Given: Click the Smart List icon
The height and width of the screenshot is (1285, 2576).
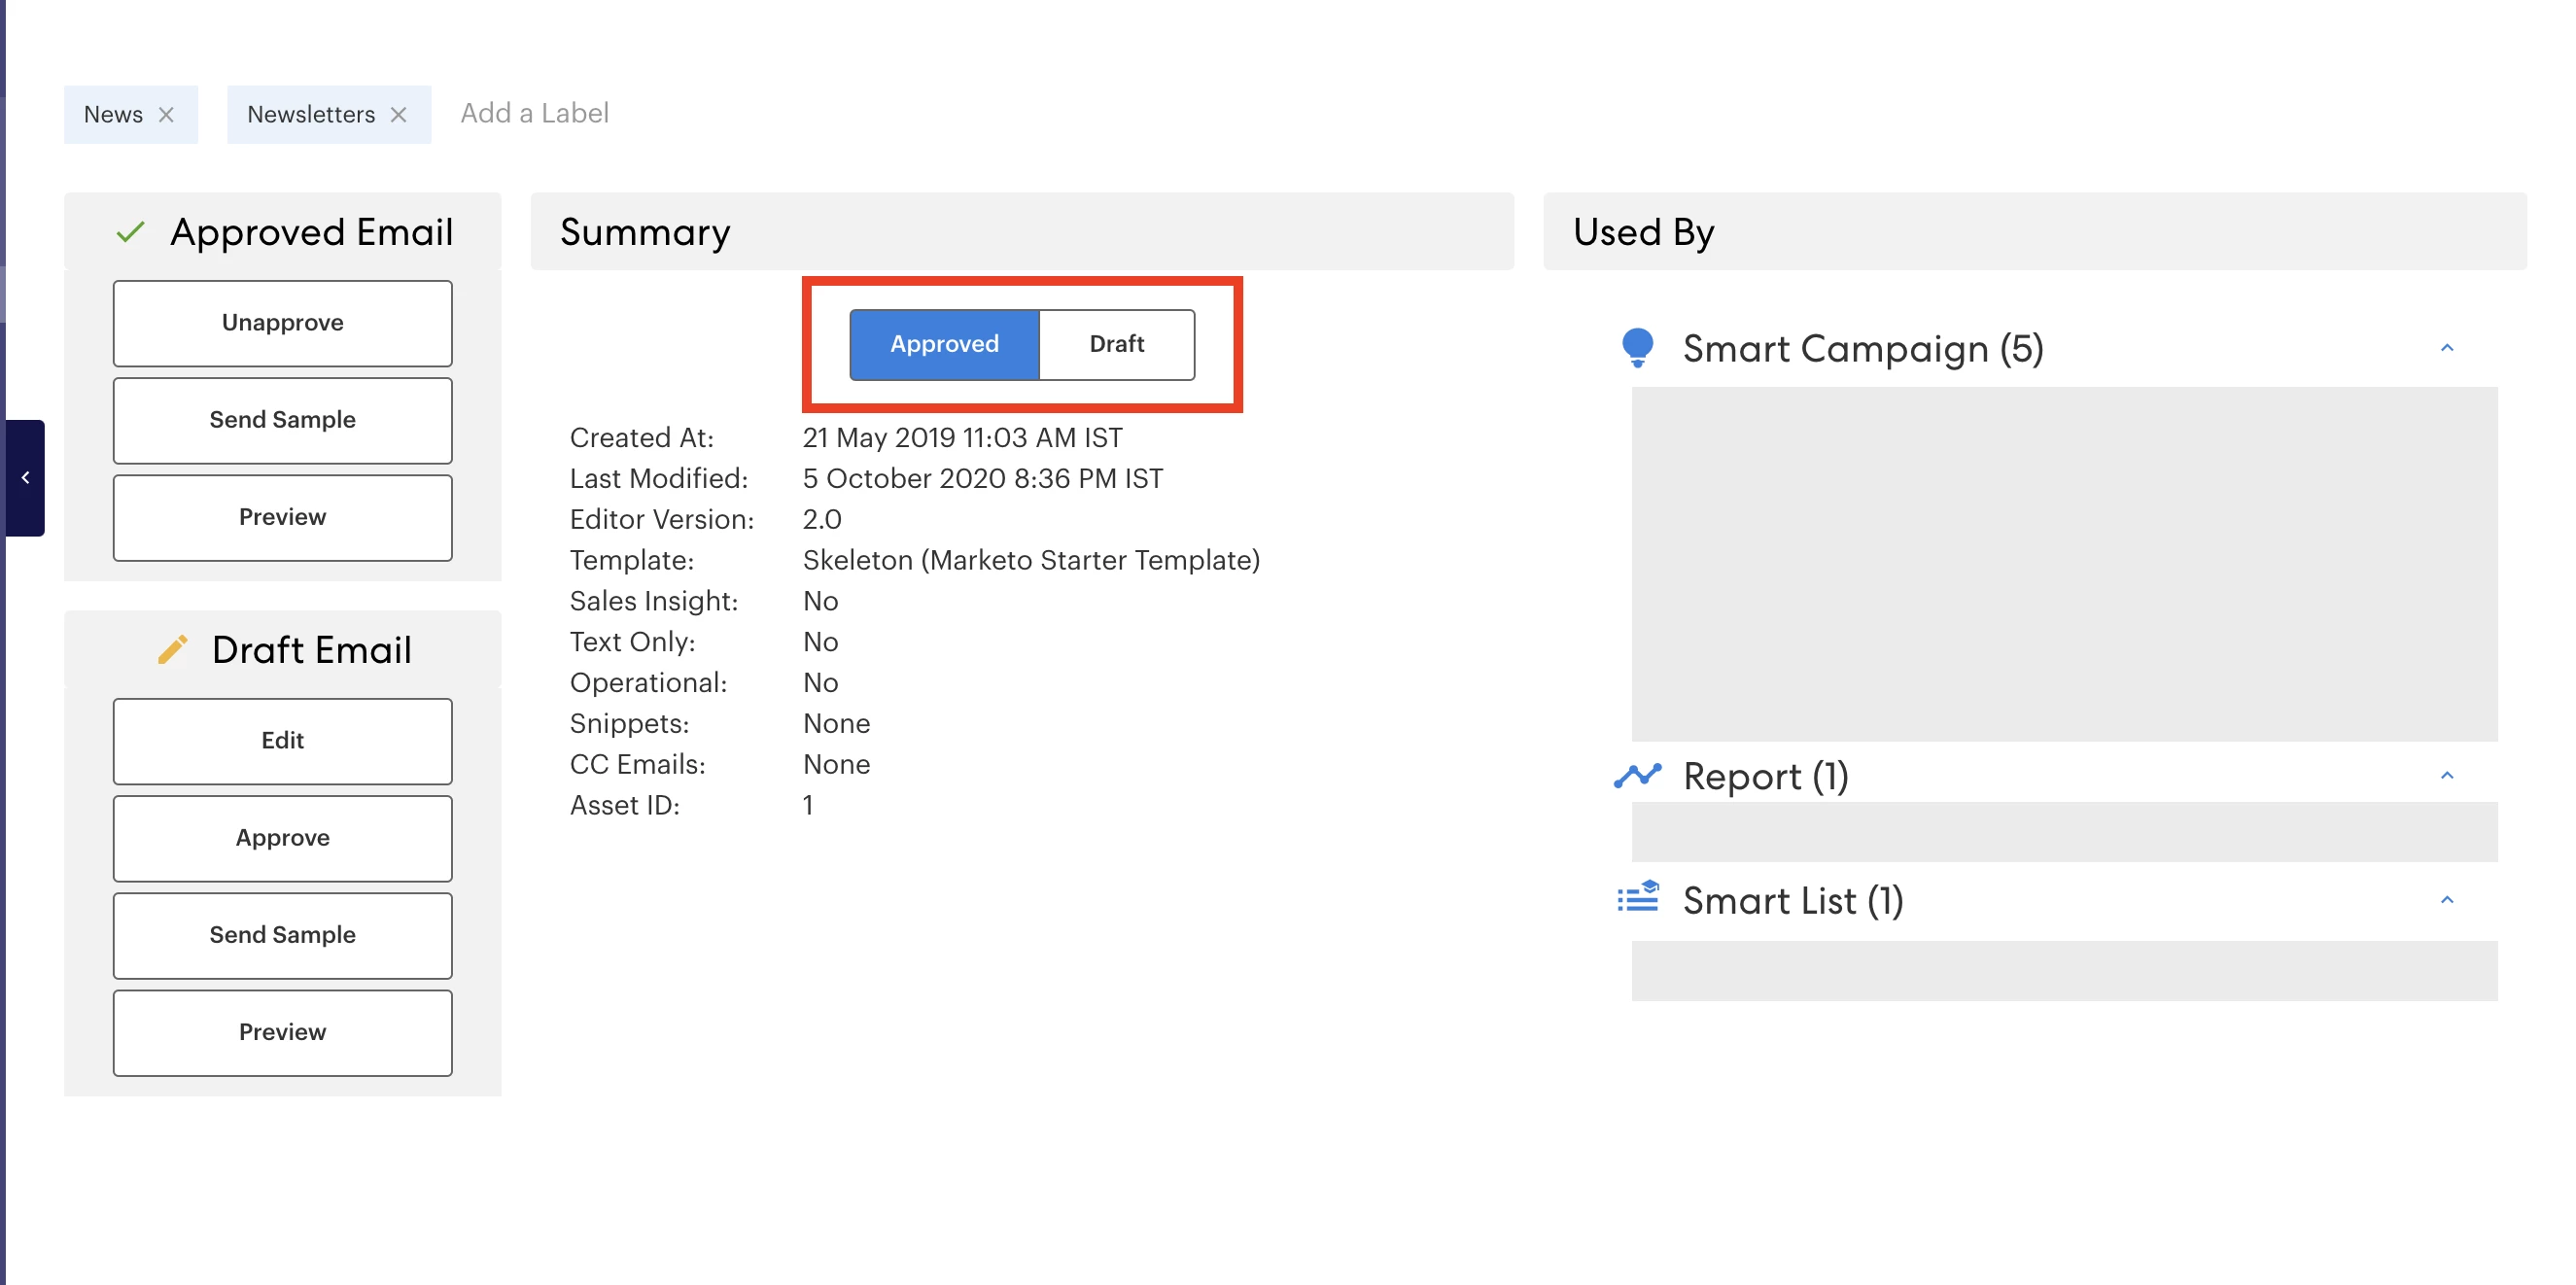Looking at the screenshot, I should [x=1637, y=899].
